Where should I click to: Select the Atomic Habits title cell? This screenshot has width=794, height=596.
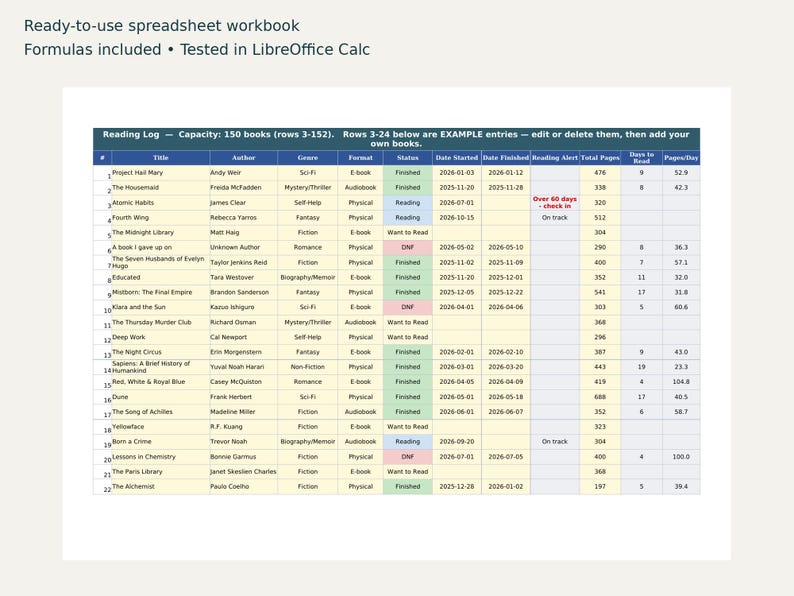[161, 203]
